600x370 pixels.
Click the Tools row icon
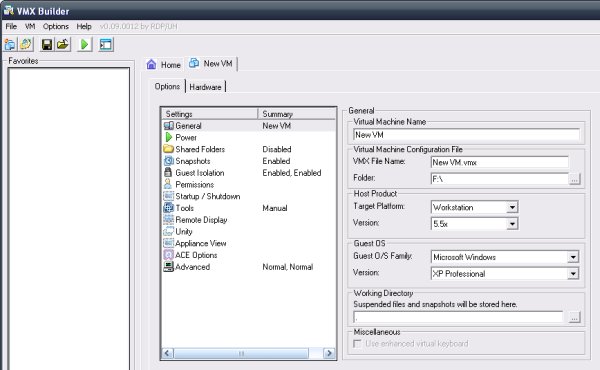click(168, 208)
